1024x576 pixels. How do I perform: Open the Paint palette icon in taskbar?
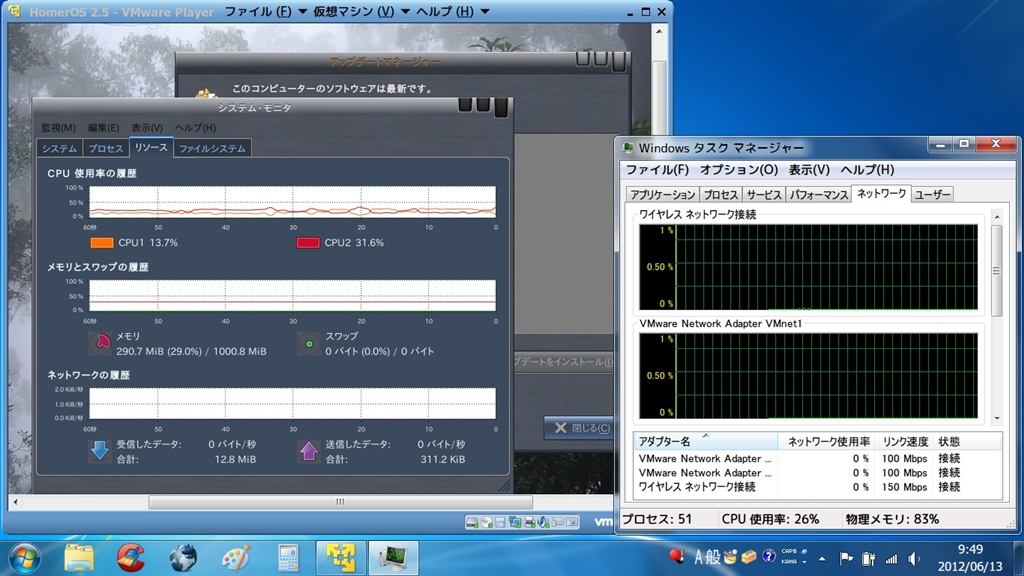tap(236, 556)
